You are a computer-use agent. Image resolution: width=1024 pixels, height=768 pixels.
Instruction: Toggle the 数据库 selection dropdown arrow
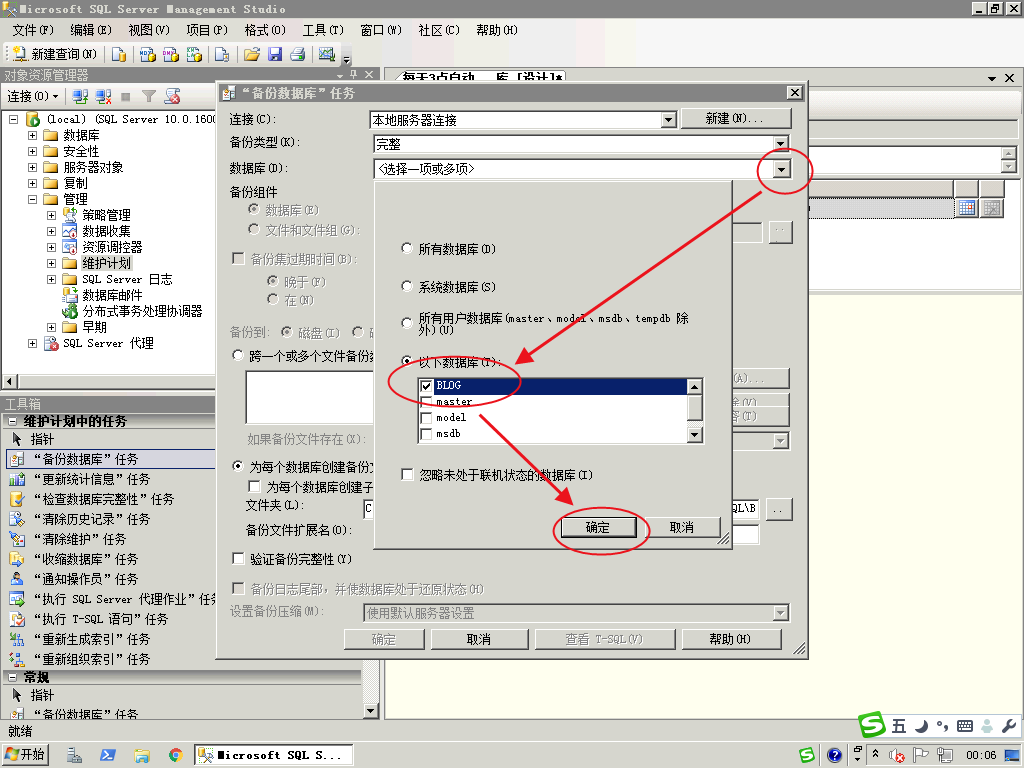(781, 170)
